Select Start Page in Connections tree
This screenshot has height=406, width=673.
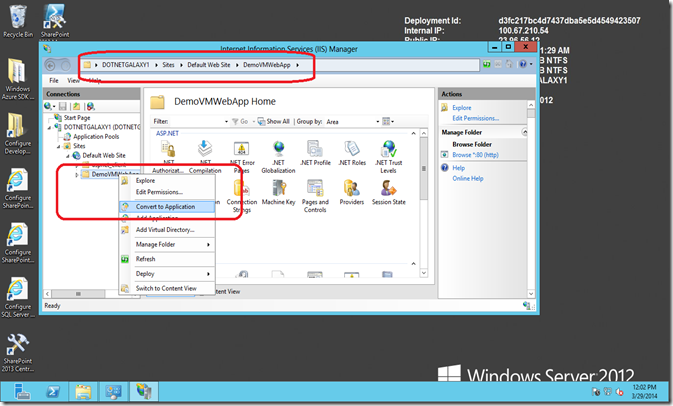(77, 118)
